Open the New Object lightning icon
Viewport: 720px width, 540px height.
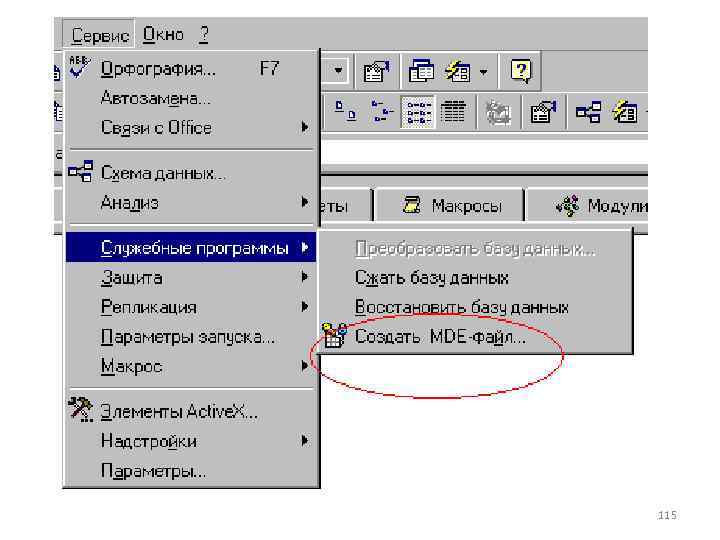[458, 71]
